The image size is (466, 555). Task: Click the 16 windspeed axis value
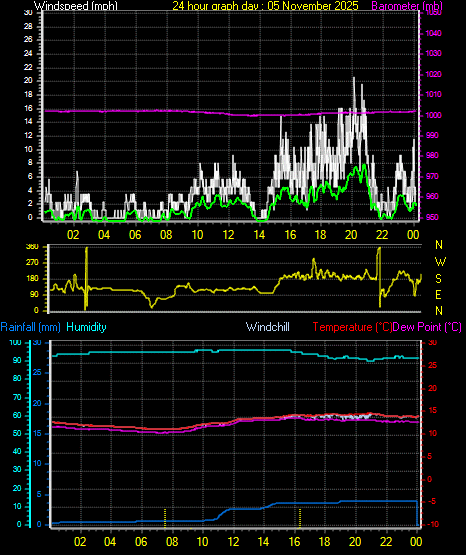tap(28, 108)
